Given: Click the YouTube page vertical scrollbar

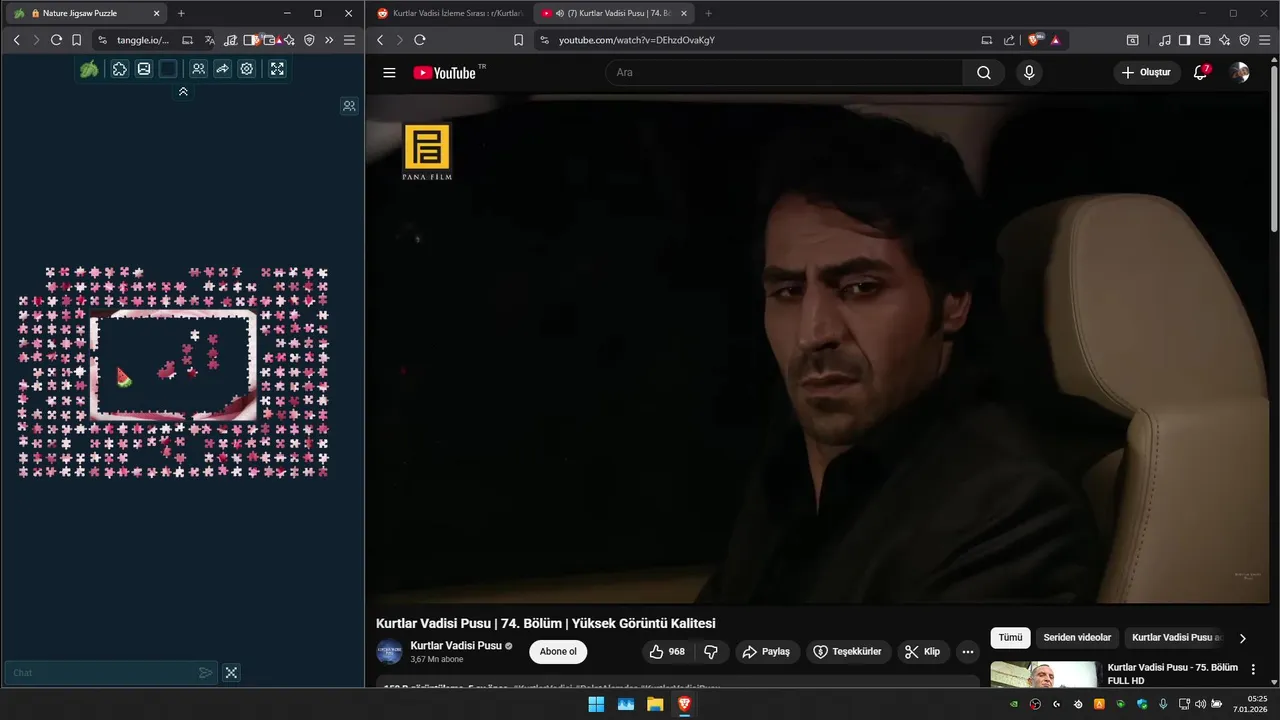Looking at the screenshot, I should 1274,148.
